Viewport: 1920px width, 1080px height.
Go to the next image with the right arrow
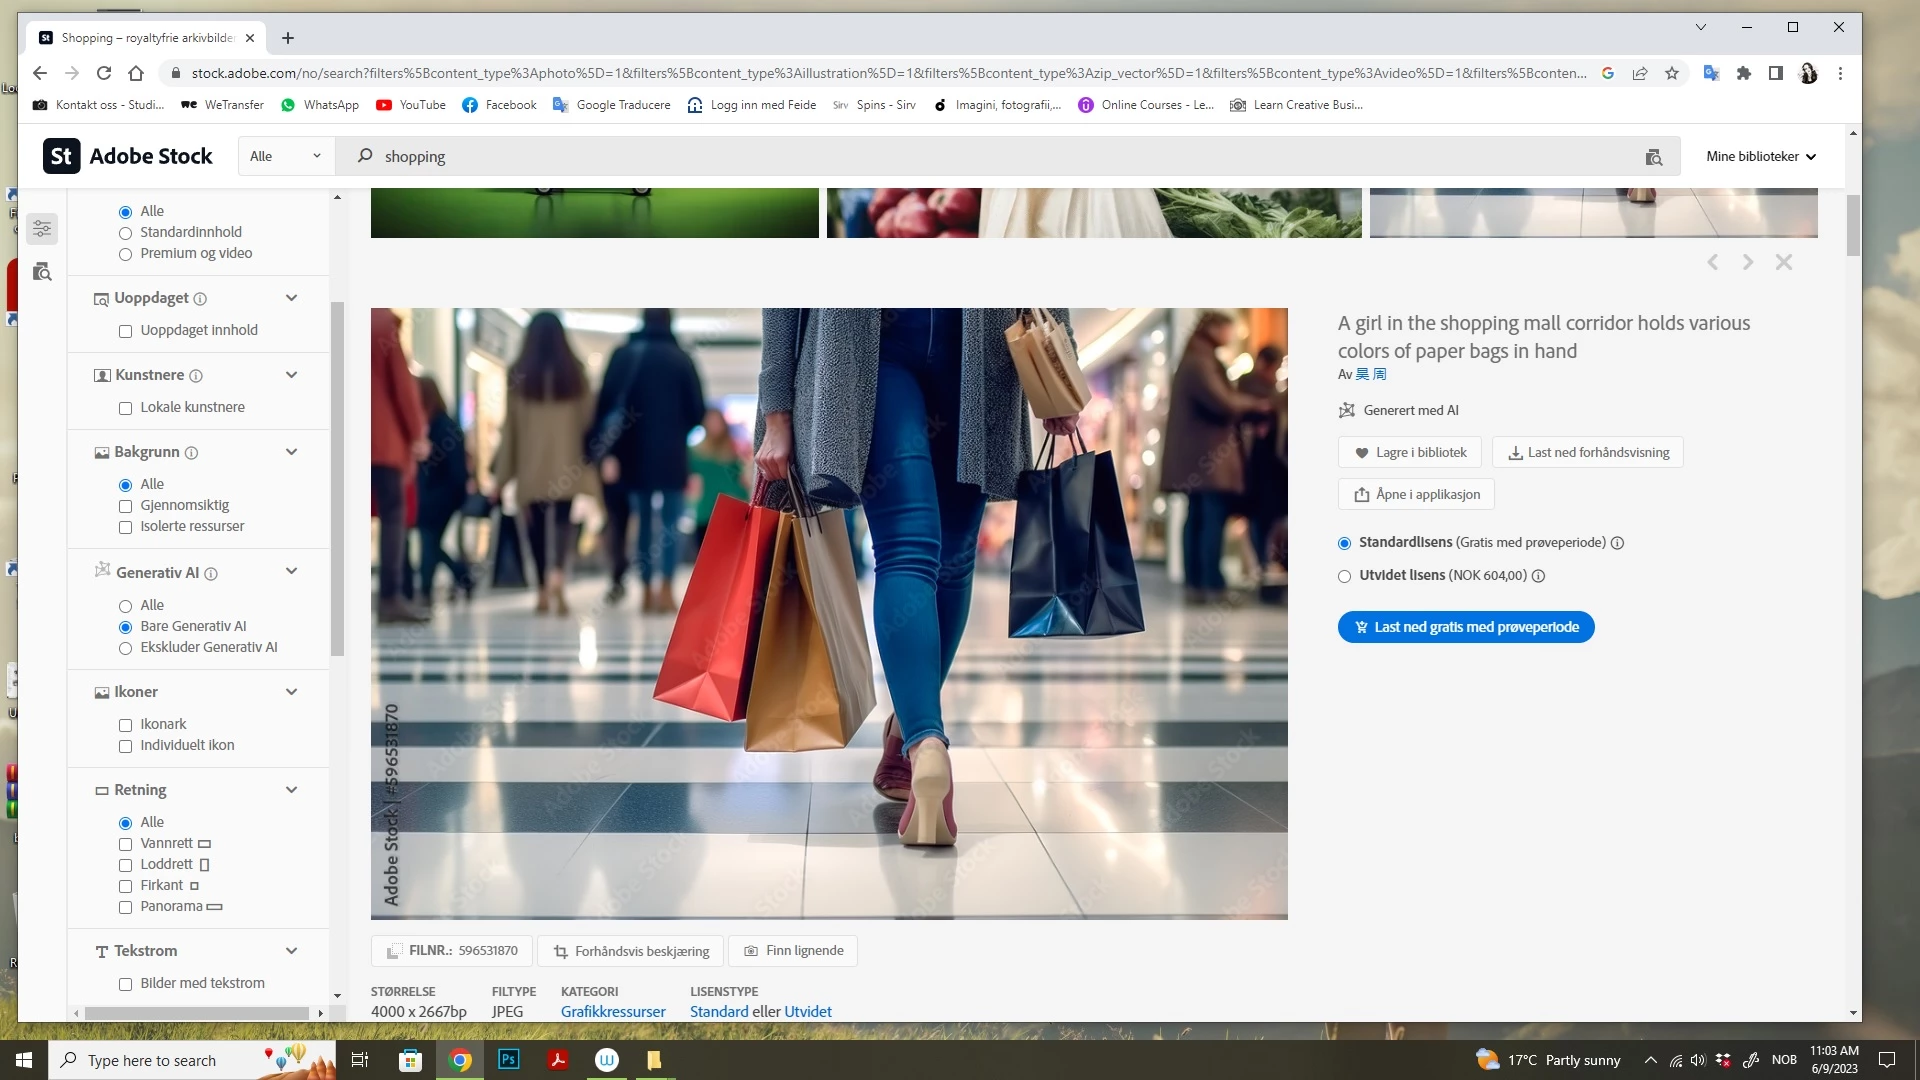coord(1747,262)
